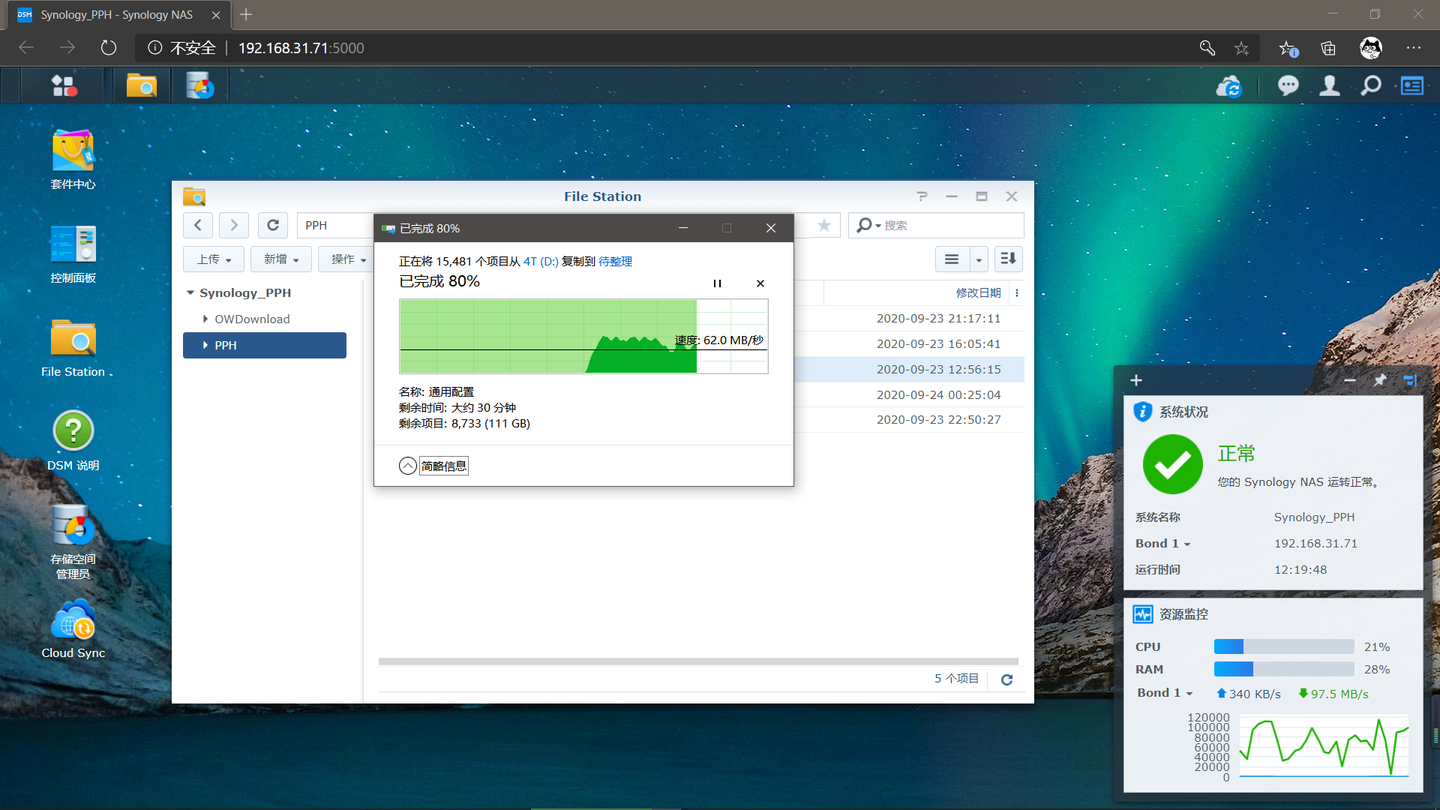Switch to File Station in DSM taskbar
Viewport: 1440px width, 810px height.
[x=141, y=86]
